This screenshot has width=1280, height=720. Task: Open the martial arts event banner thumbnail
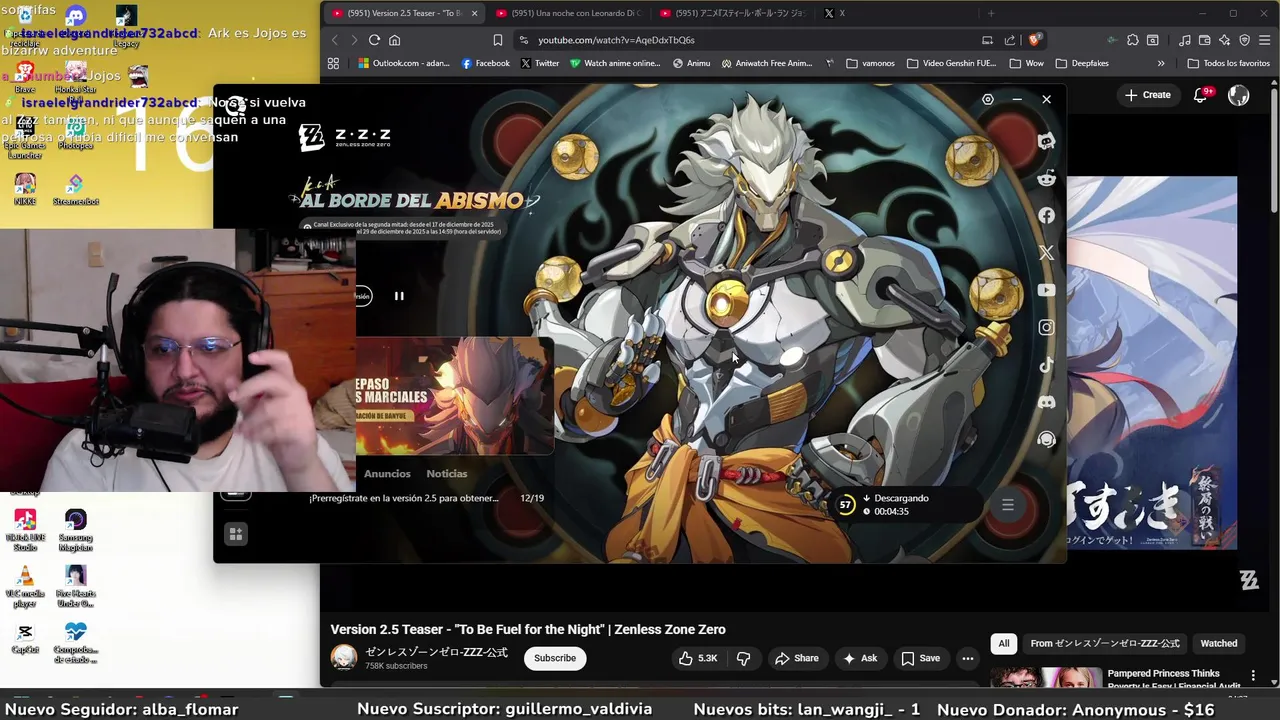(454, 397)
